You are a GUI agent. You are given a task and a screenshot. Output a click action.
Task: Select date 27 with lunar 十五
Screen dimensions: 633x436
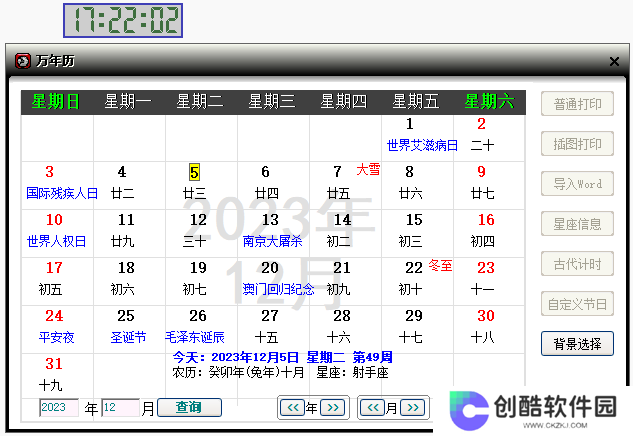(x=273, y=327)
